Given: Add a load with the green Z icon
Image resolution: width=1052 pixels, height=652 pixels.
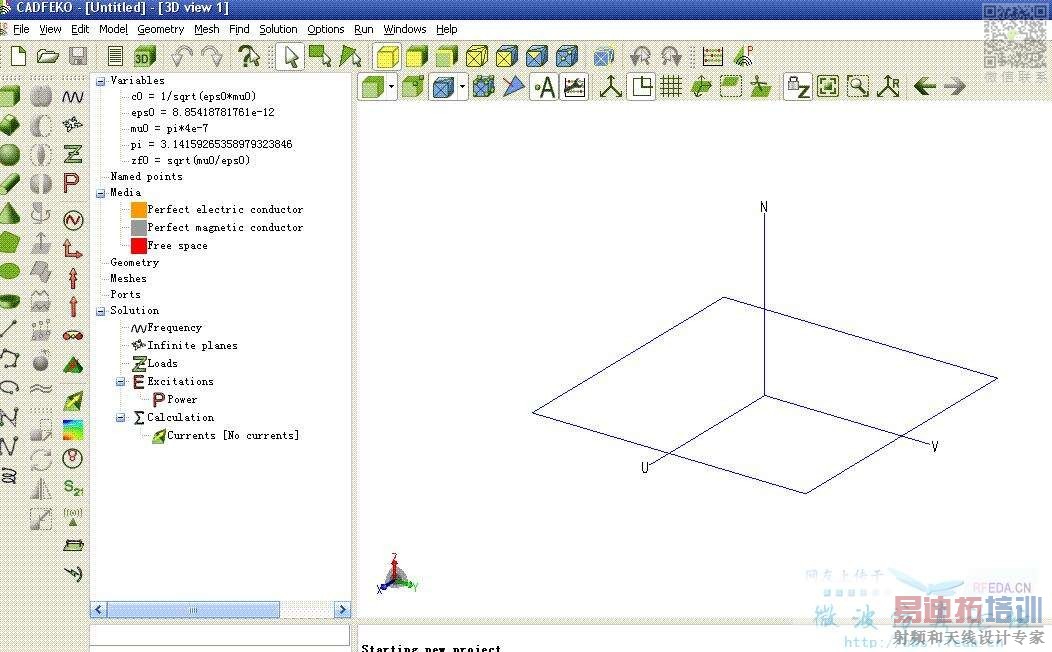Looking at the screenshot, I should (x=72, y=154).
